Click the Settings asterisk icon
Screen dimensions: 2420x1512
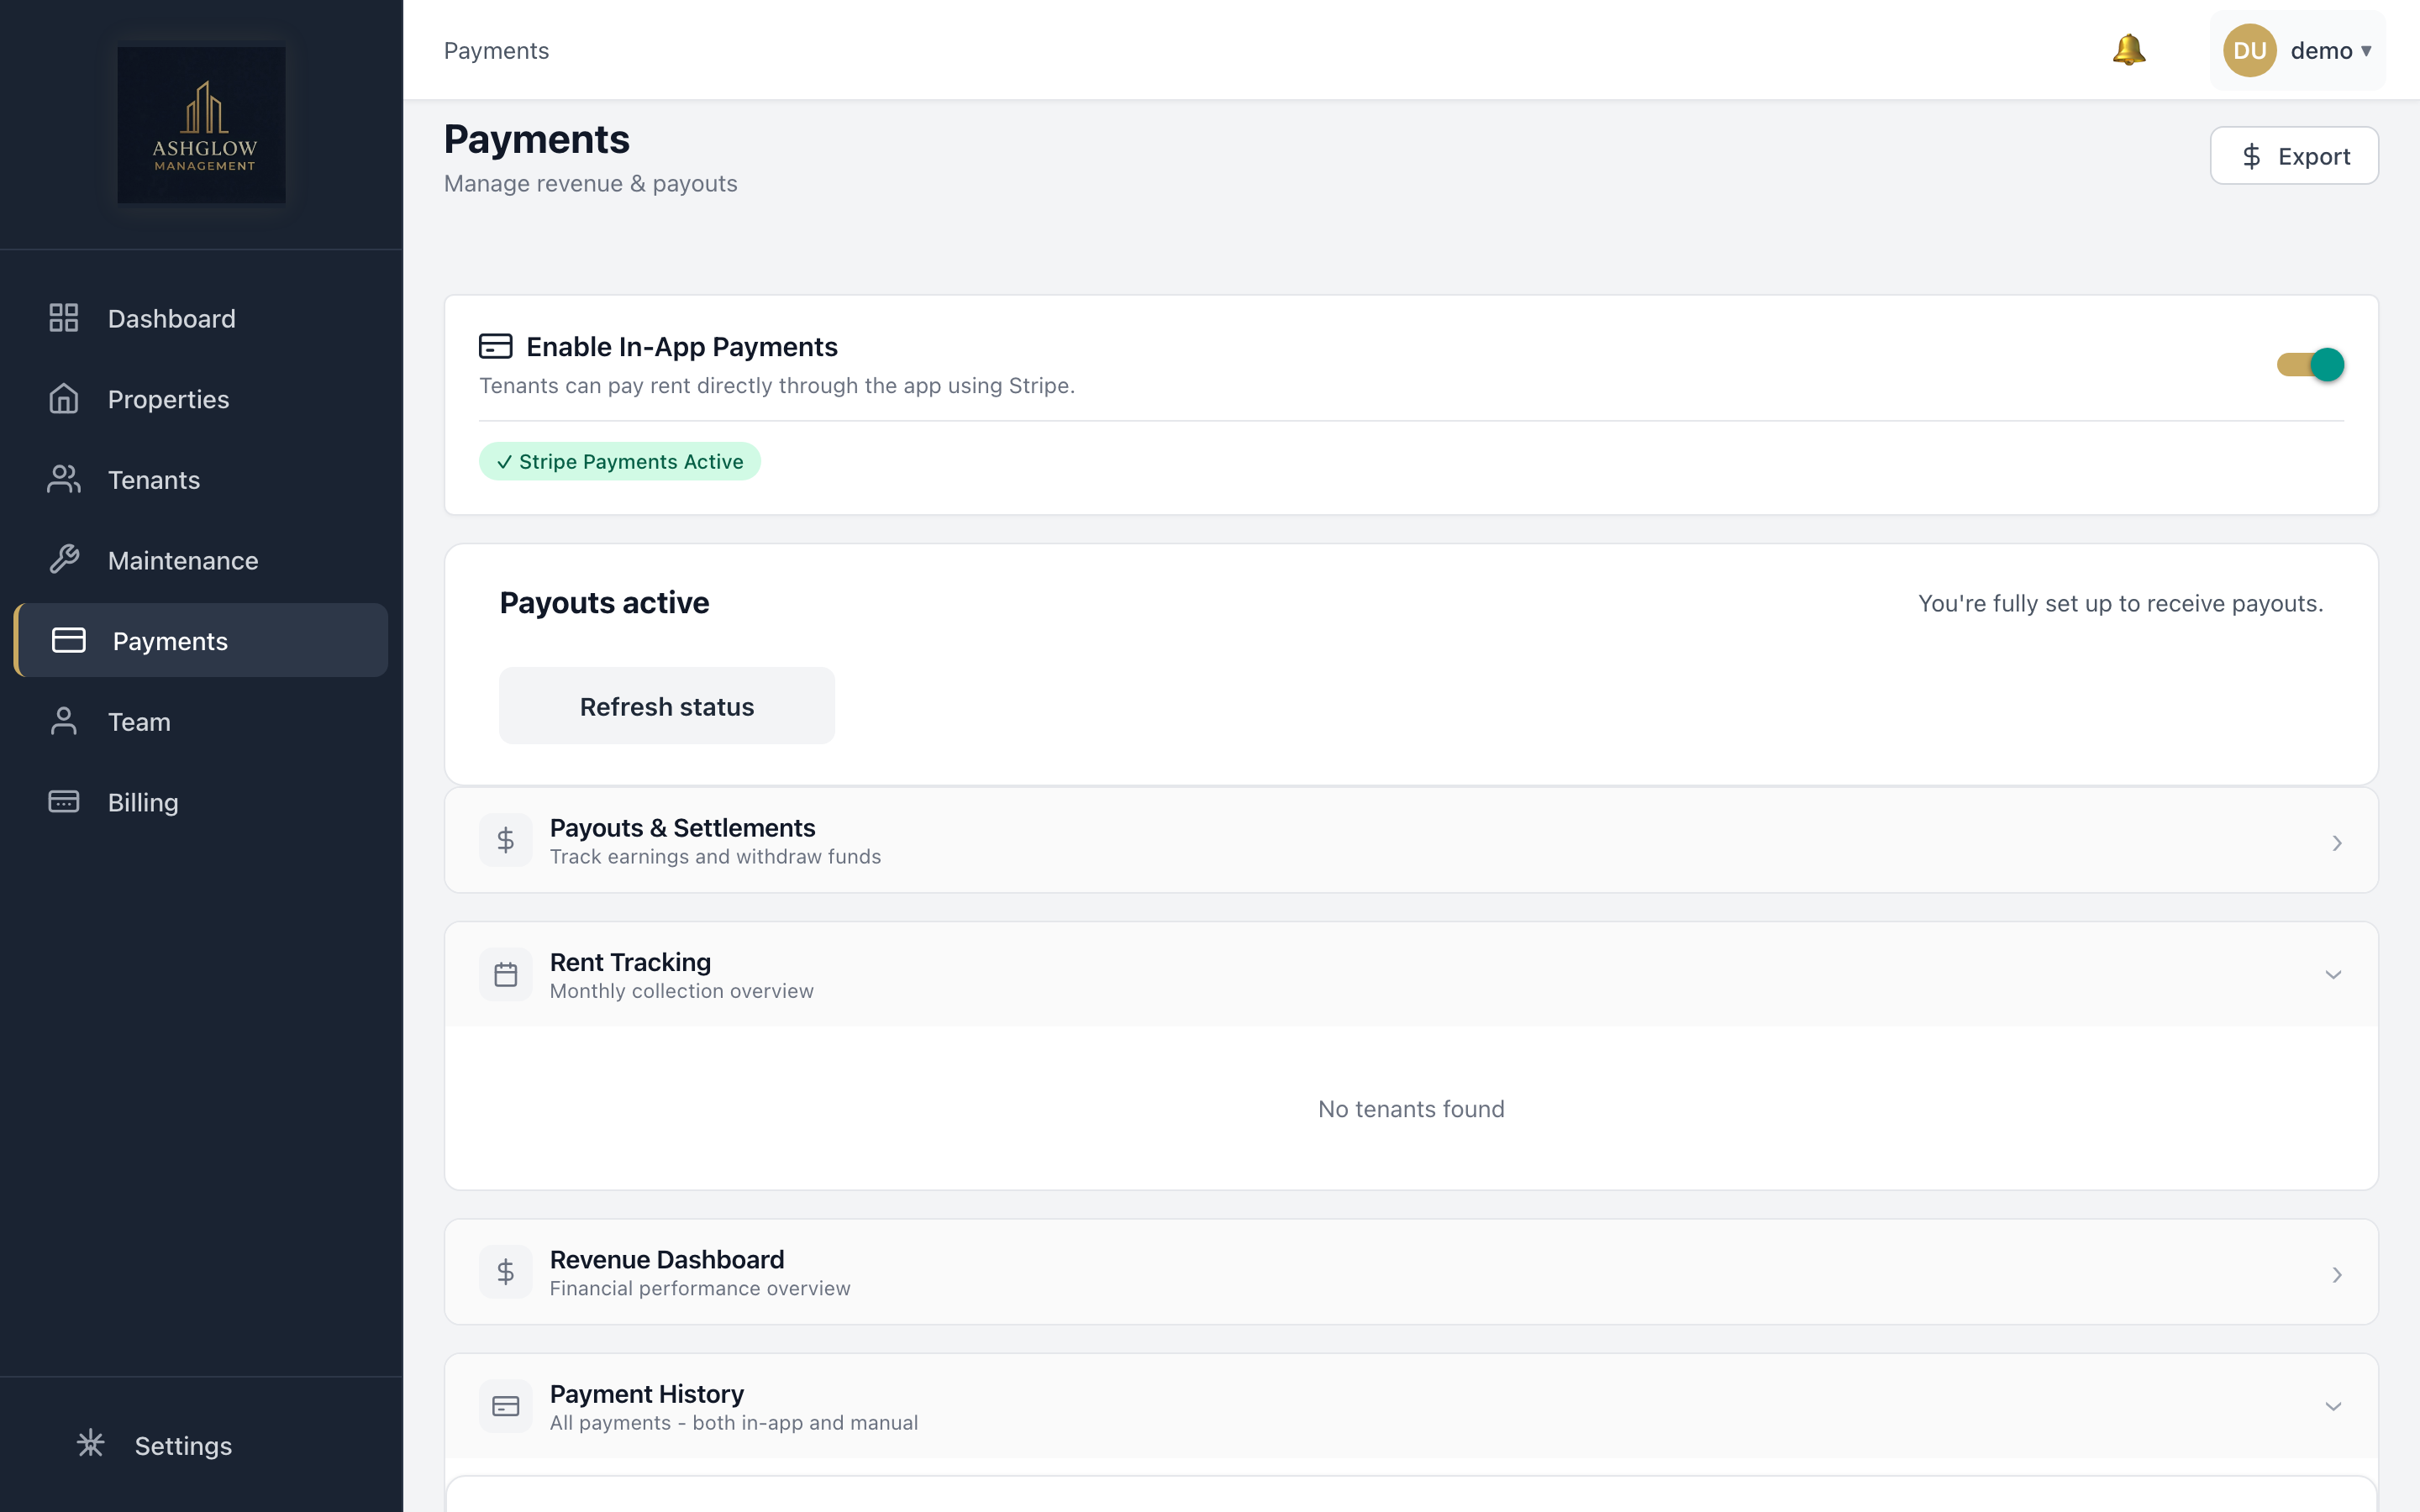[x=91, y=1443]
